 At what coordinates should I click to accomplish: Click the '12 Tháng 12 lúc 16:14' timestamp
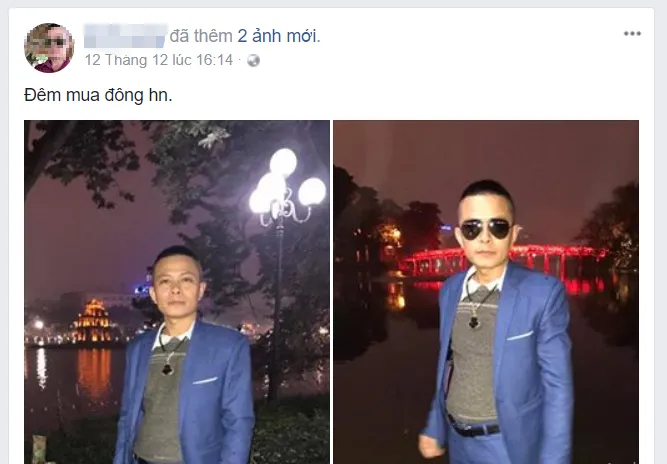click(159, 60)
